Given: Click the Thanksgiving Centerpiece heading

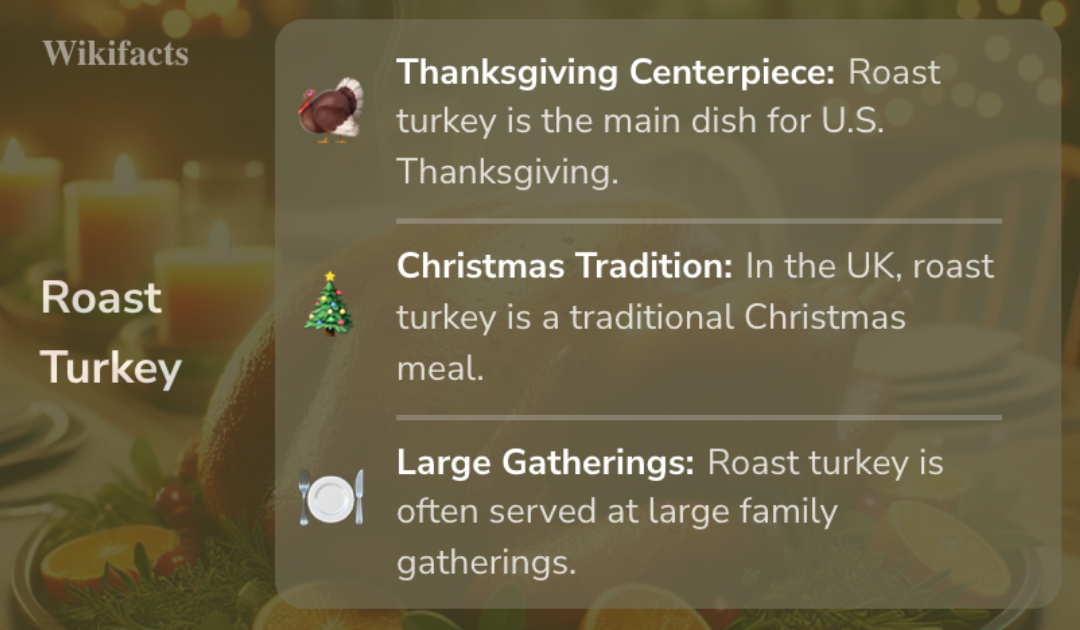Looking at the screenshot, I should [x=616, y=72].
